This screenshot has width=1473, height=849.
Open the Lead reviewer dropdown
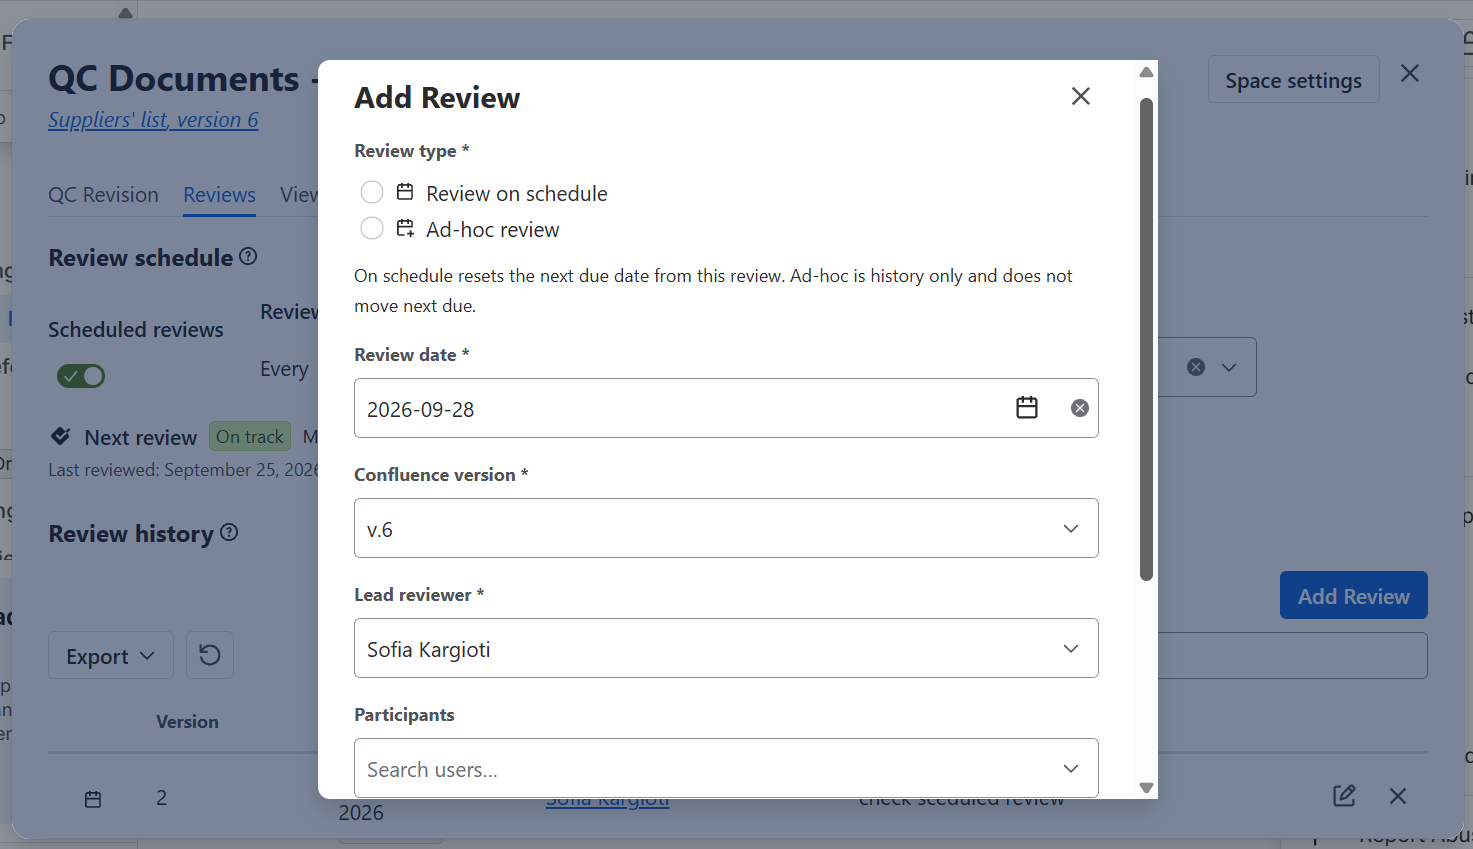point(726,648)
